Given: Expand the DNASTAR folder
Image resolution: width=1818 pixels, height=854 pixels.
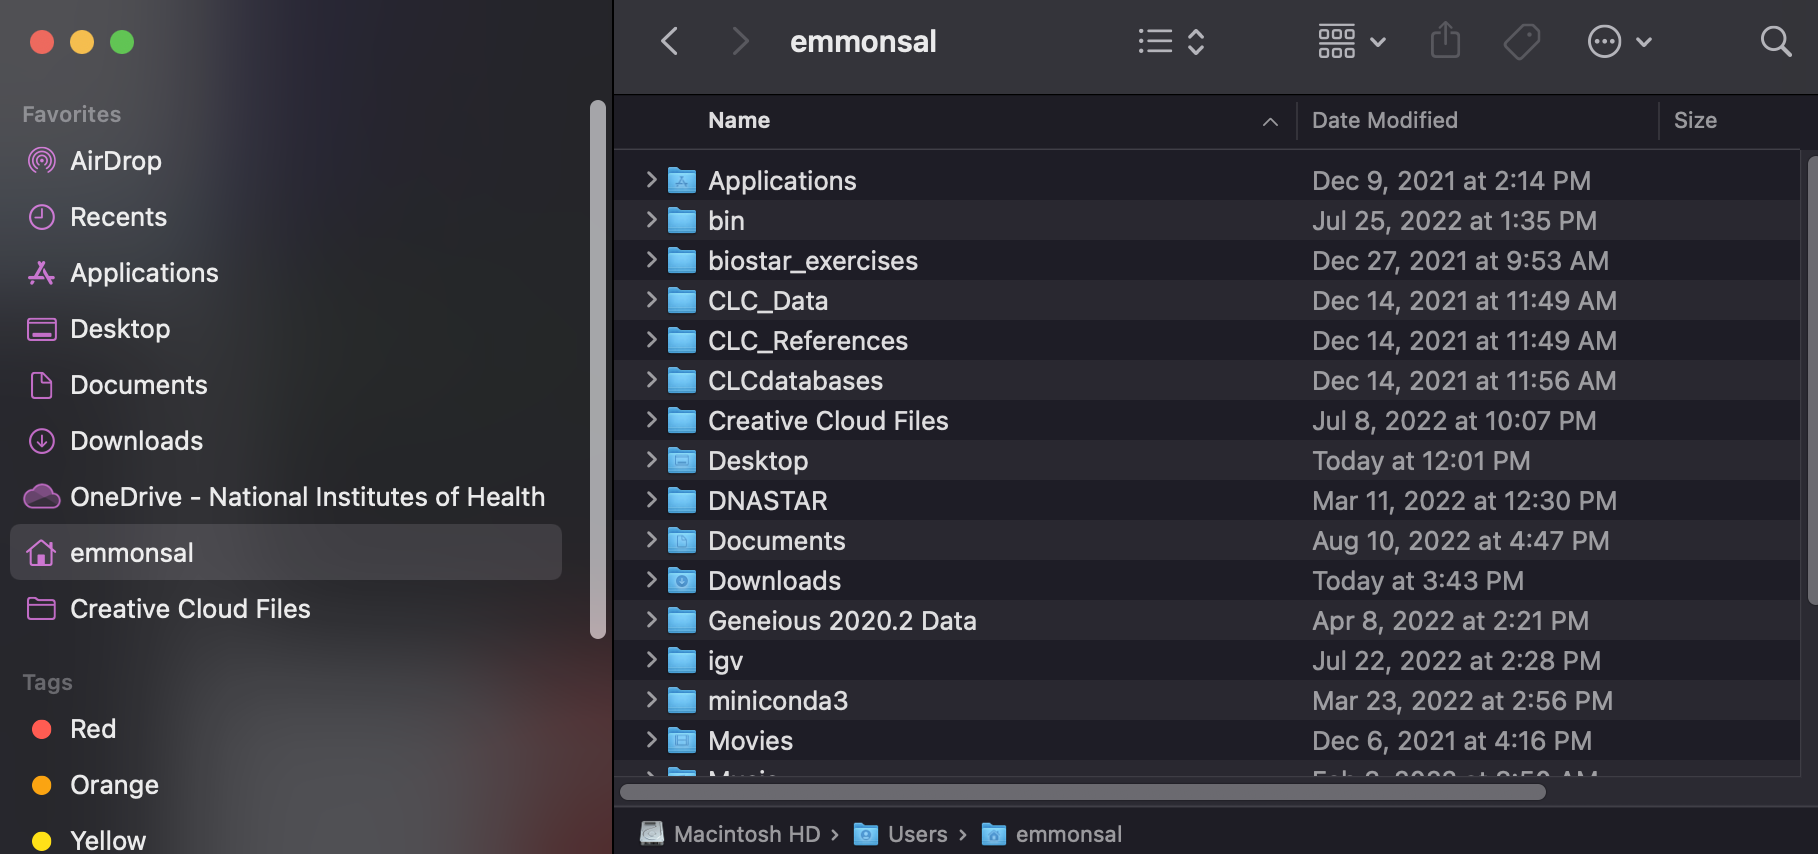Looking at the screenshot, I should [x=651, y=500].
